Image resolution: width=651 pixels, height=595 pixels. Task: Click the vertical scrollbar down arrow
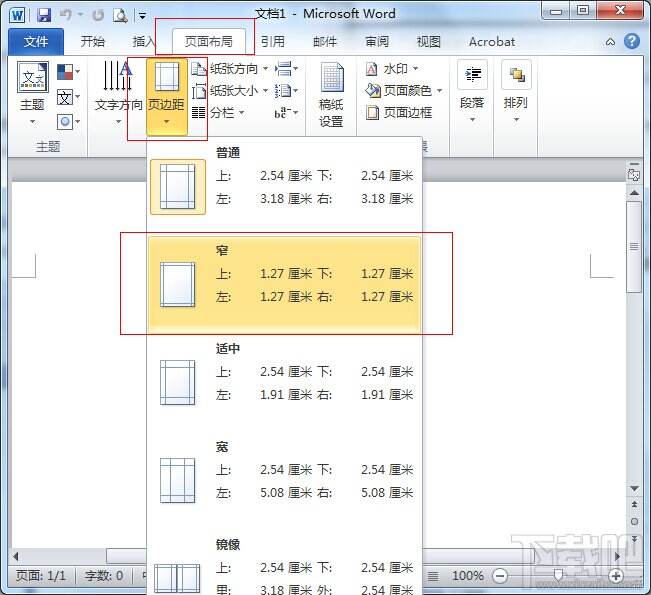(634, 488)
